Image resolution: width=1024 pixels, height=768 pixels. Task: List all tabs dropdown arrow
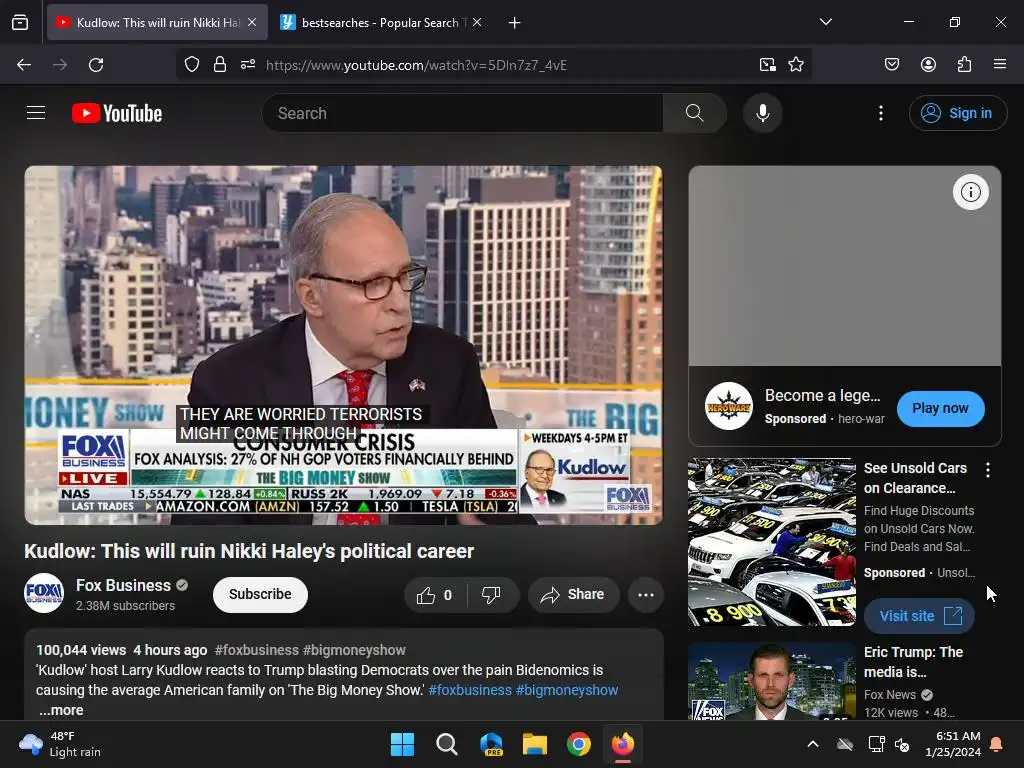(x=825, y=22)
